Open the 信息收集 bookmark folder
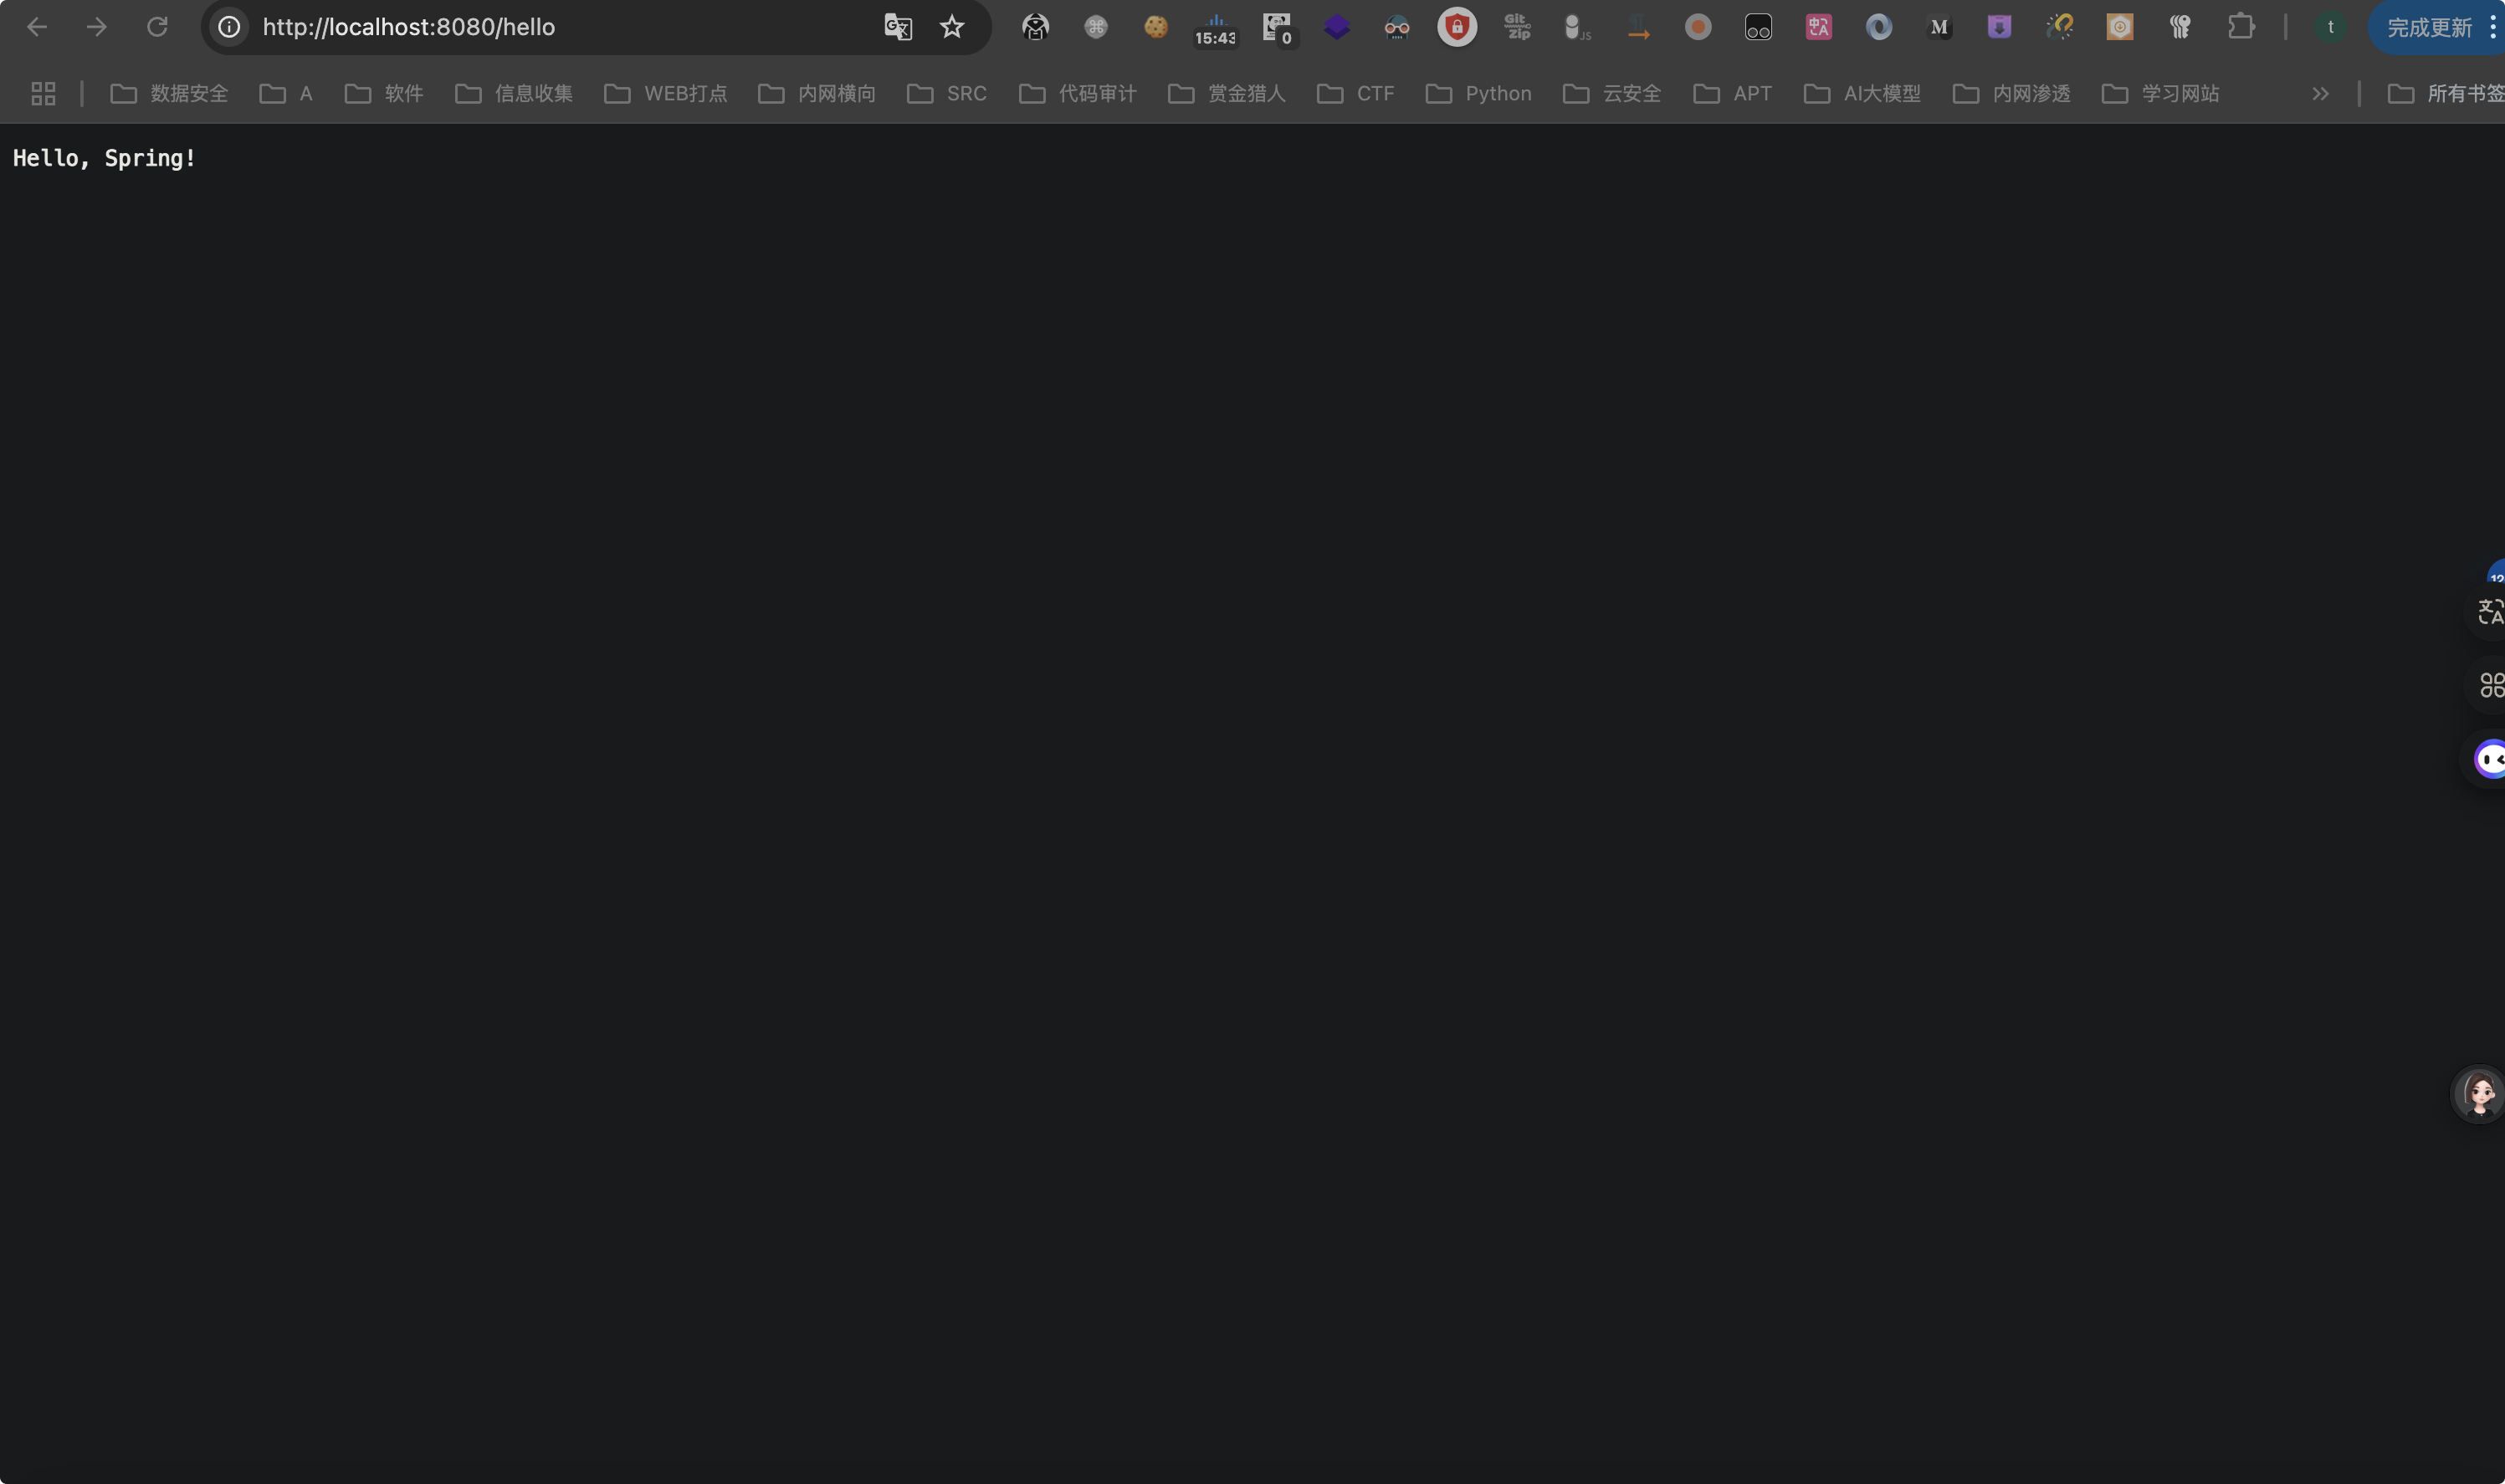The width and height of the screenshot is (2505, 1484). click(514, 93)
